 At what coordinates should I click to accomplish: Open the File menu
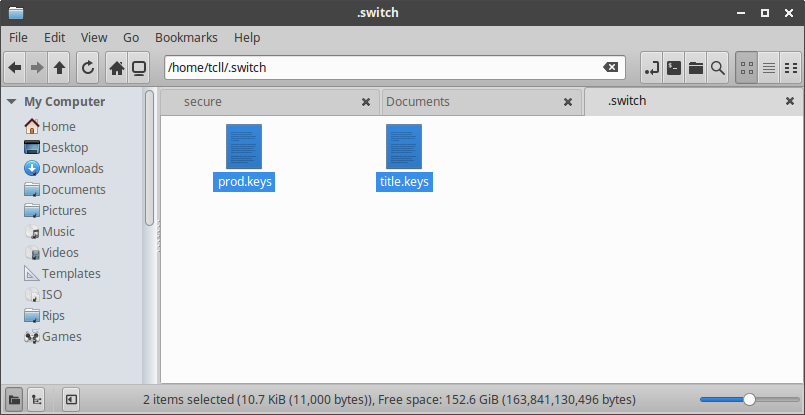coord(18,37)
